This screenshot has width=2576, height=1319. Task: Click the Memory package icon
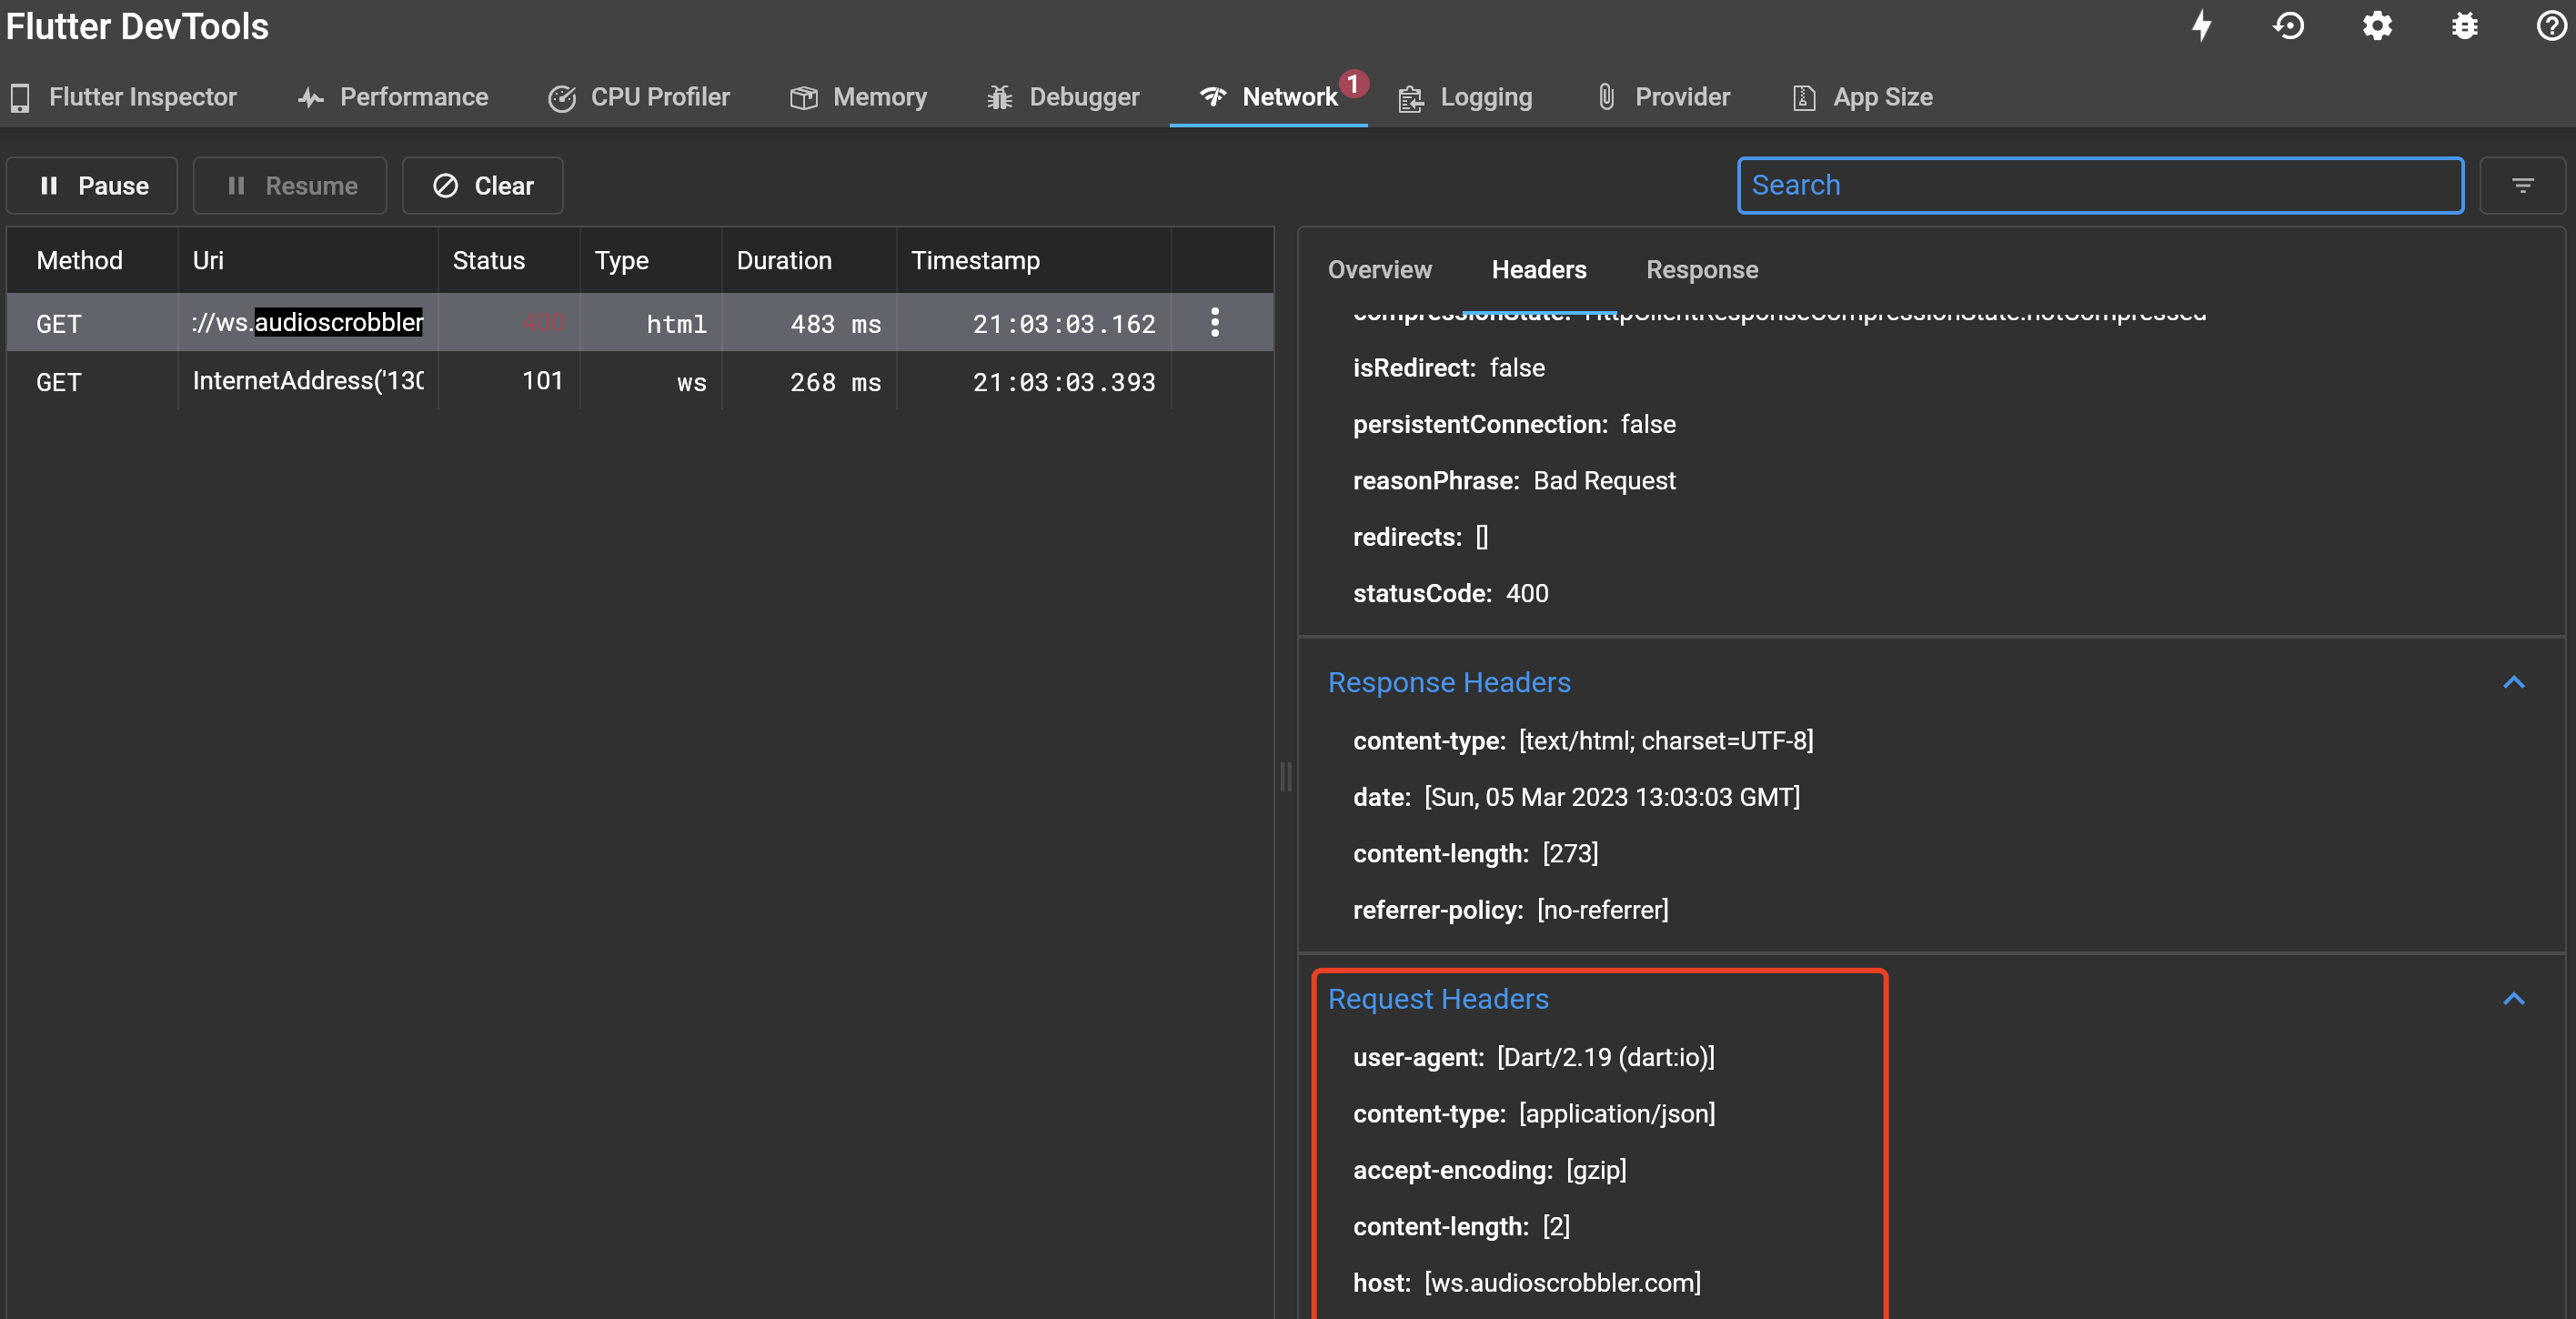(x=802, y=96)
